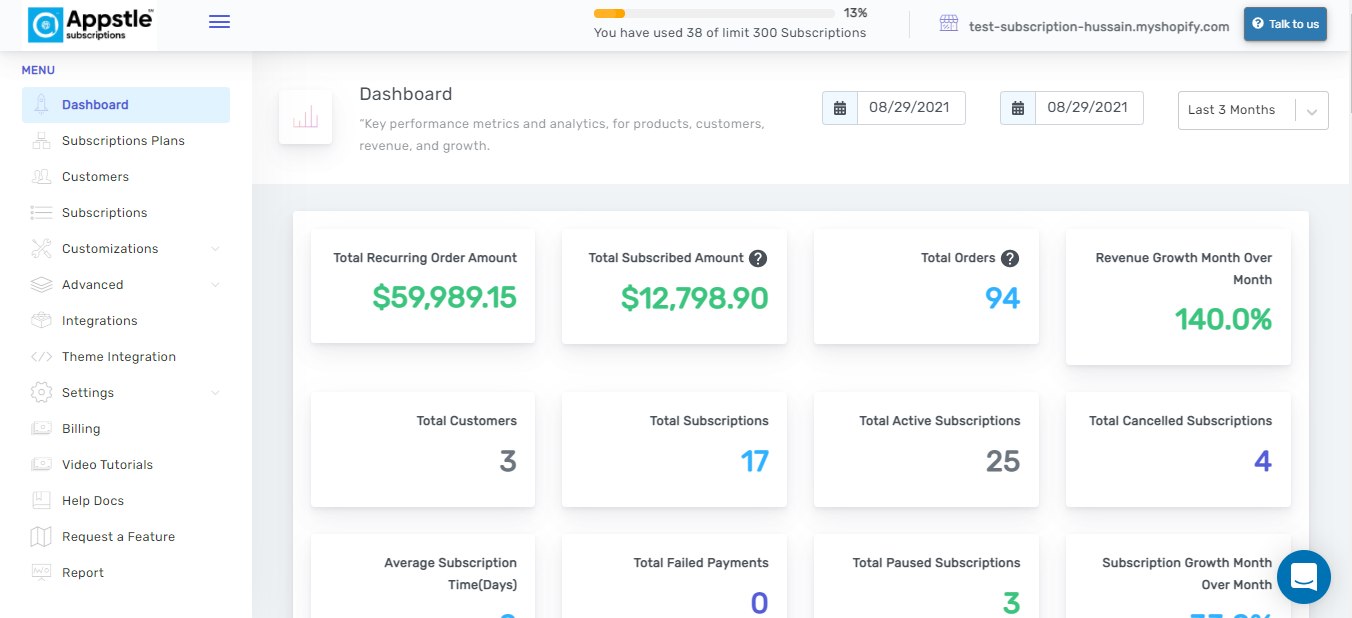
Task: Open Dashboard menu item
Action: coord(126,105)
